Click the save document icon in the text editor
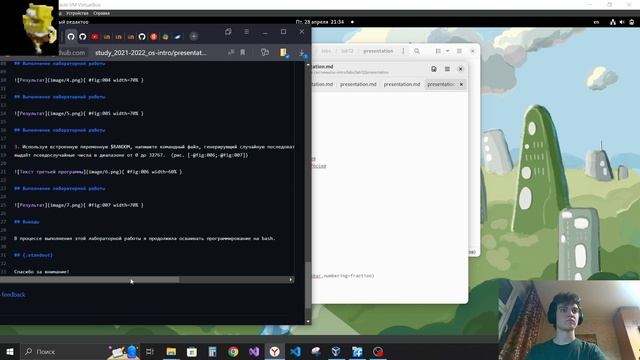Image resolution: width=640 pixels, height=360 pixels. pyautogui.click(x=434, y=69)
